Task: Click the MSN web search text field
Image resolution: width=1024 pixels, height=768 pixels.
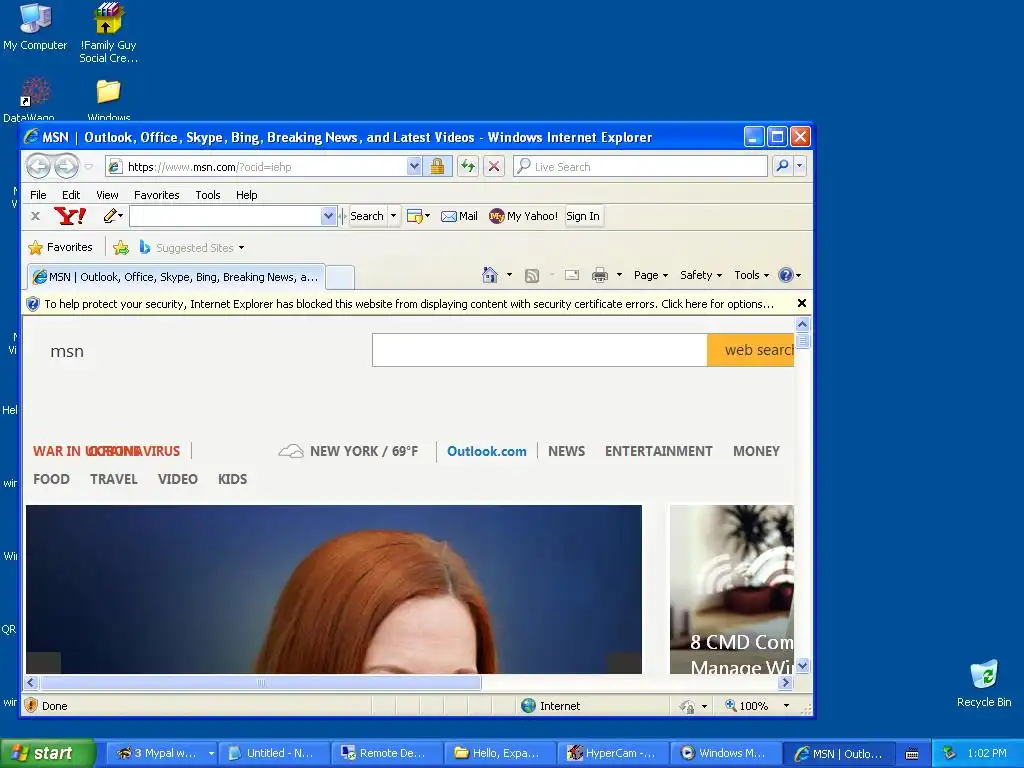Action: tap(539, 350)
